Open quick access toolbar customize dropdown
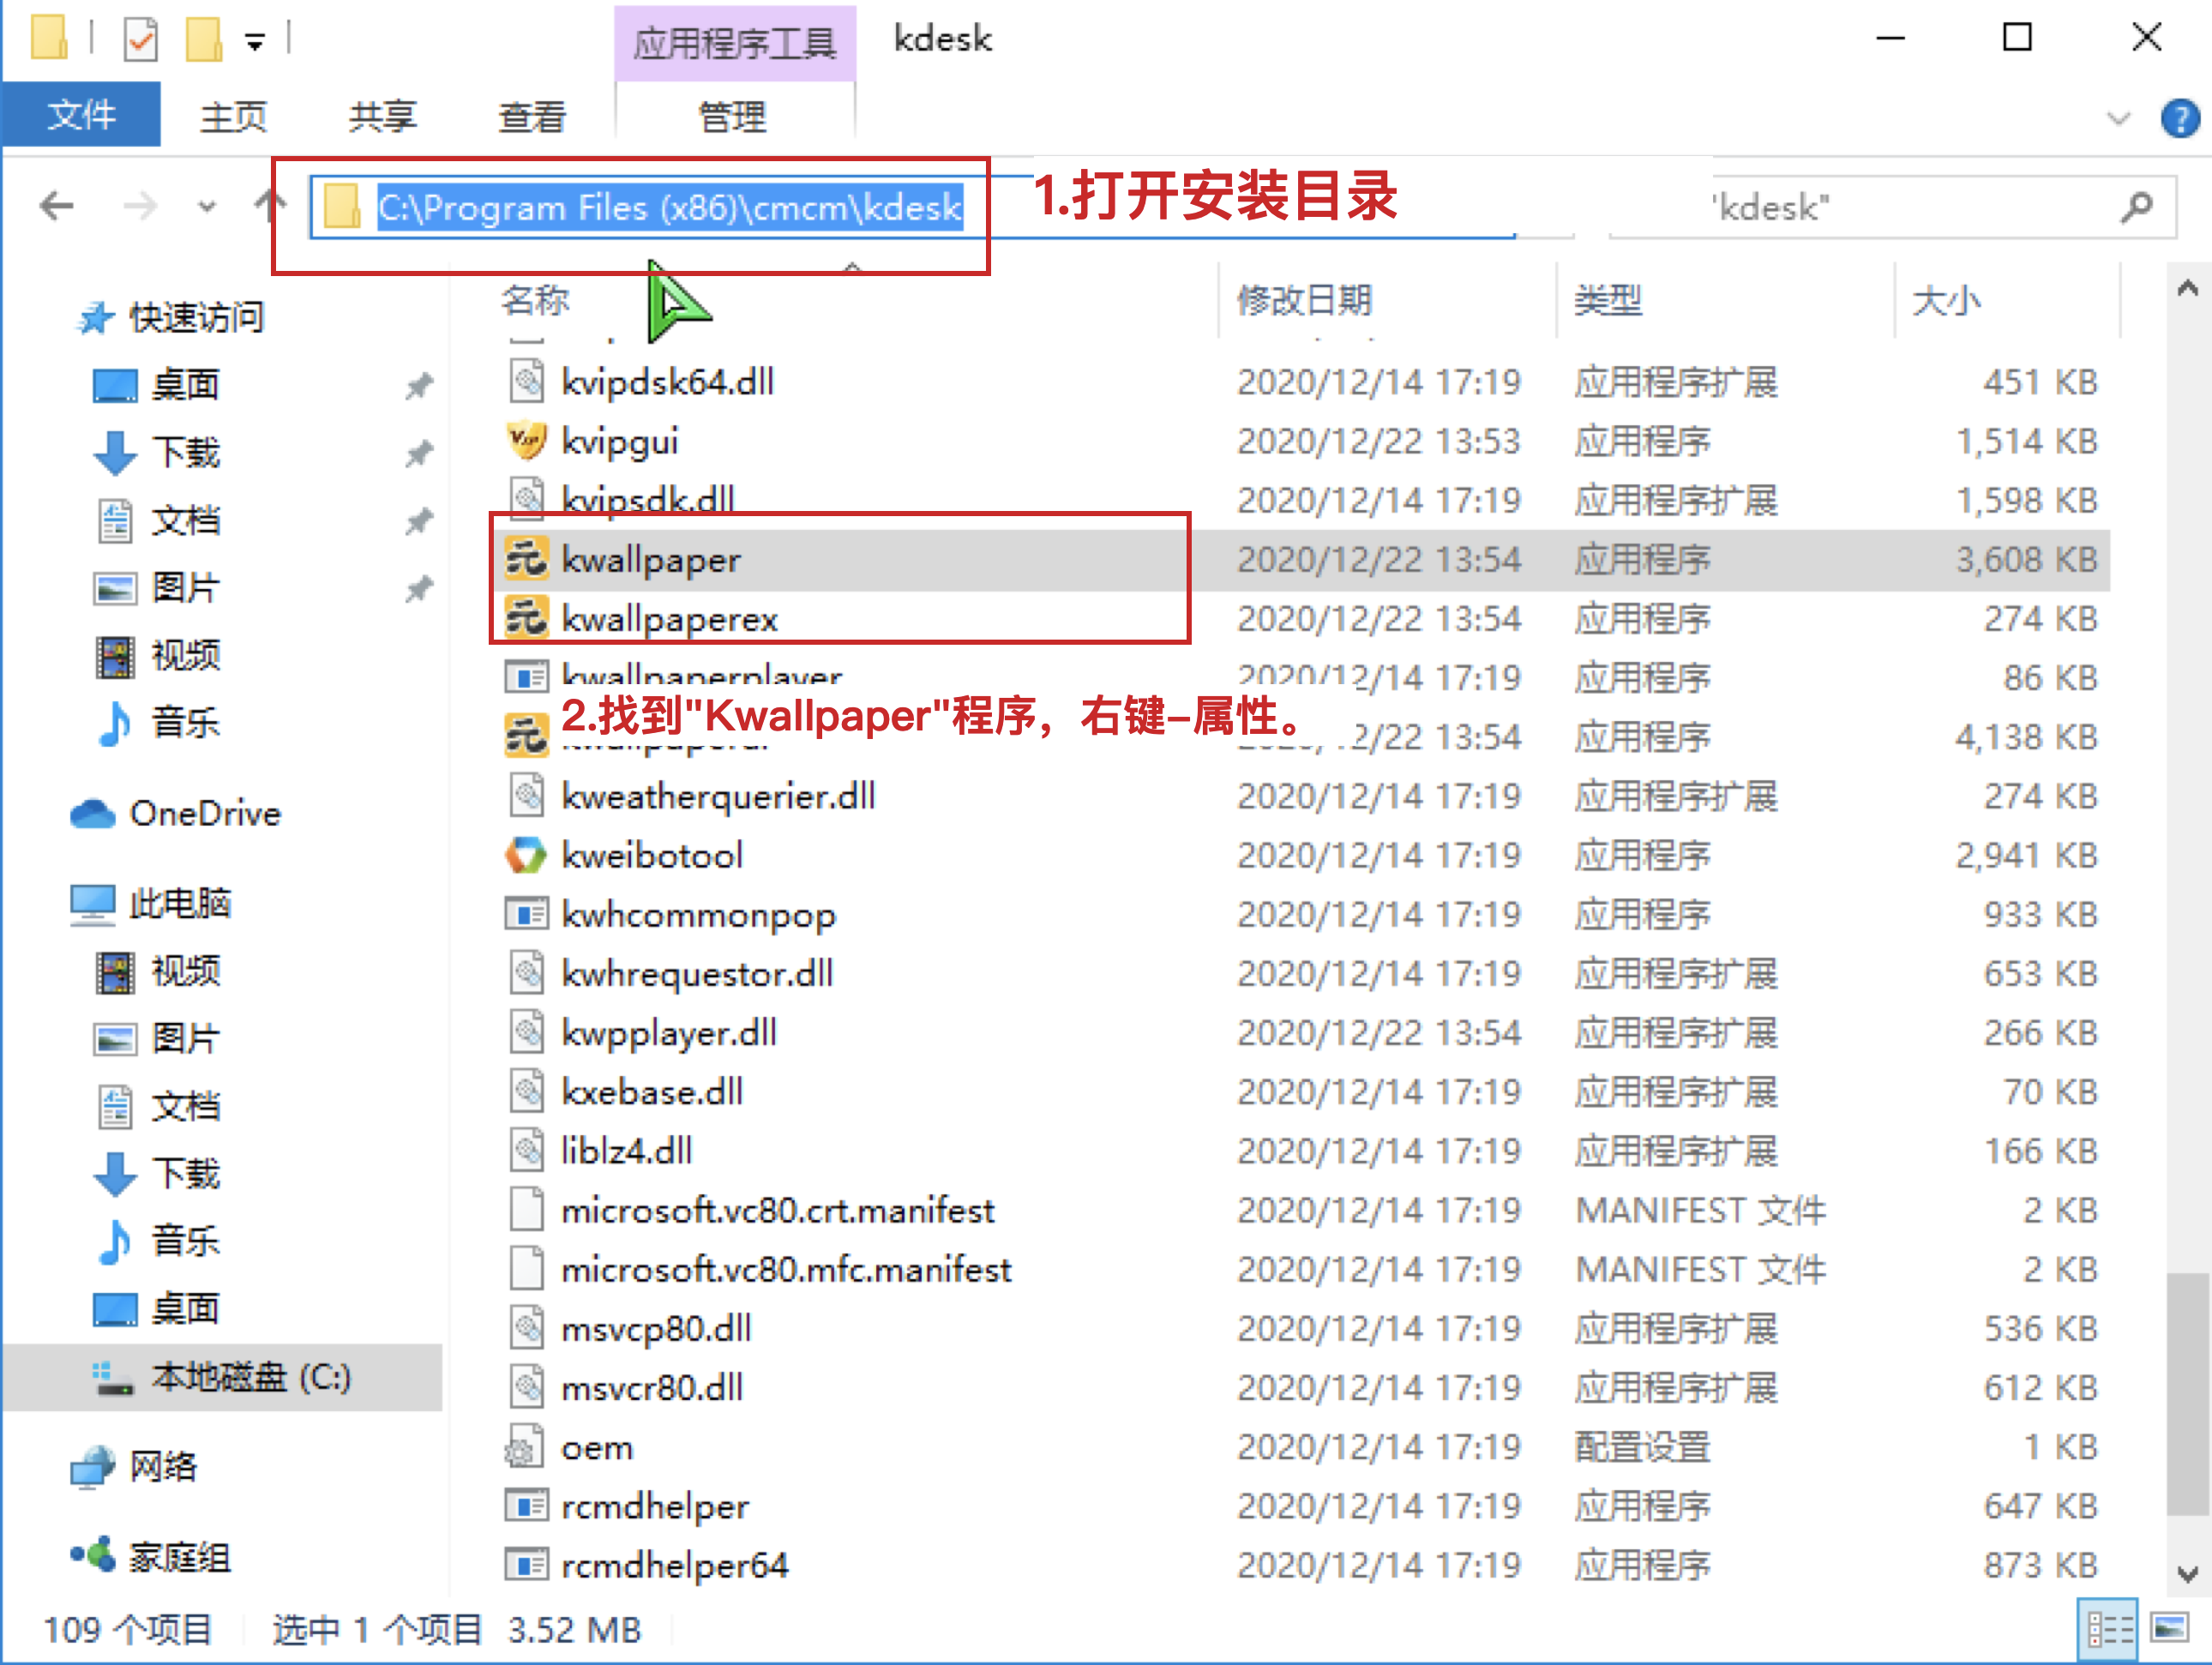Image resolution: width=2212 pixels, height=1665 pixels. [x=255, y=42]
